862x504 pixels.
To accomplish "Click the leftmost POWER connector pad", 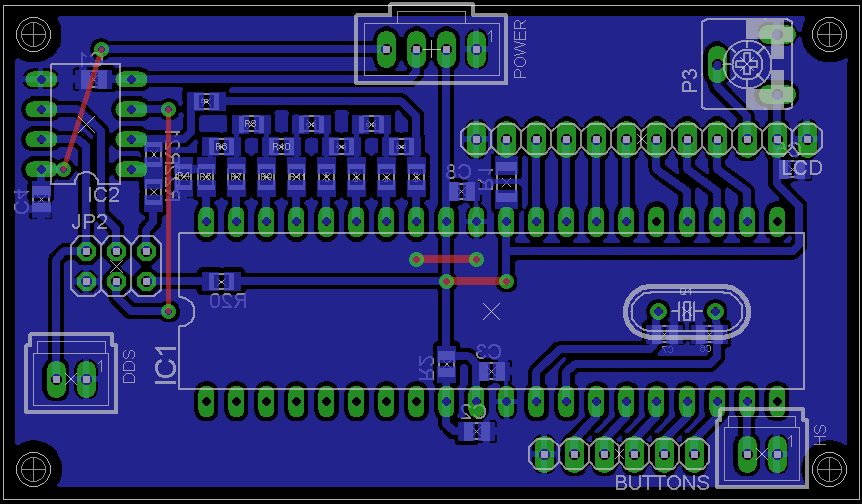I will pyautogui.click(x=386, y=49).
